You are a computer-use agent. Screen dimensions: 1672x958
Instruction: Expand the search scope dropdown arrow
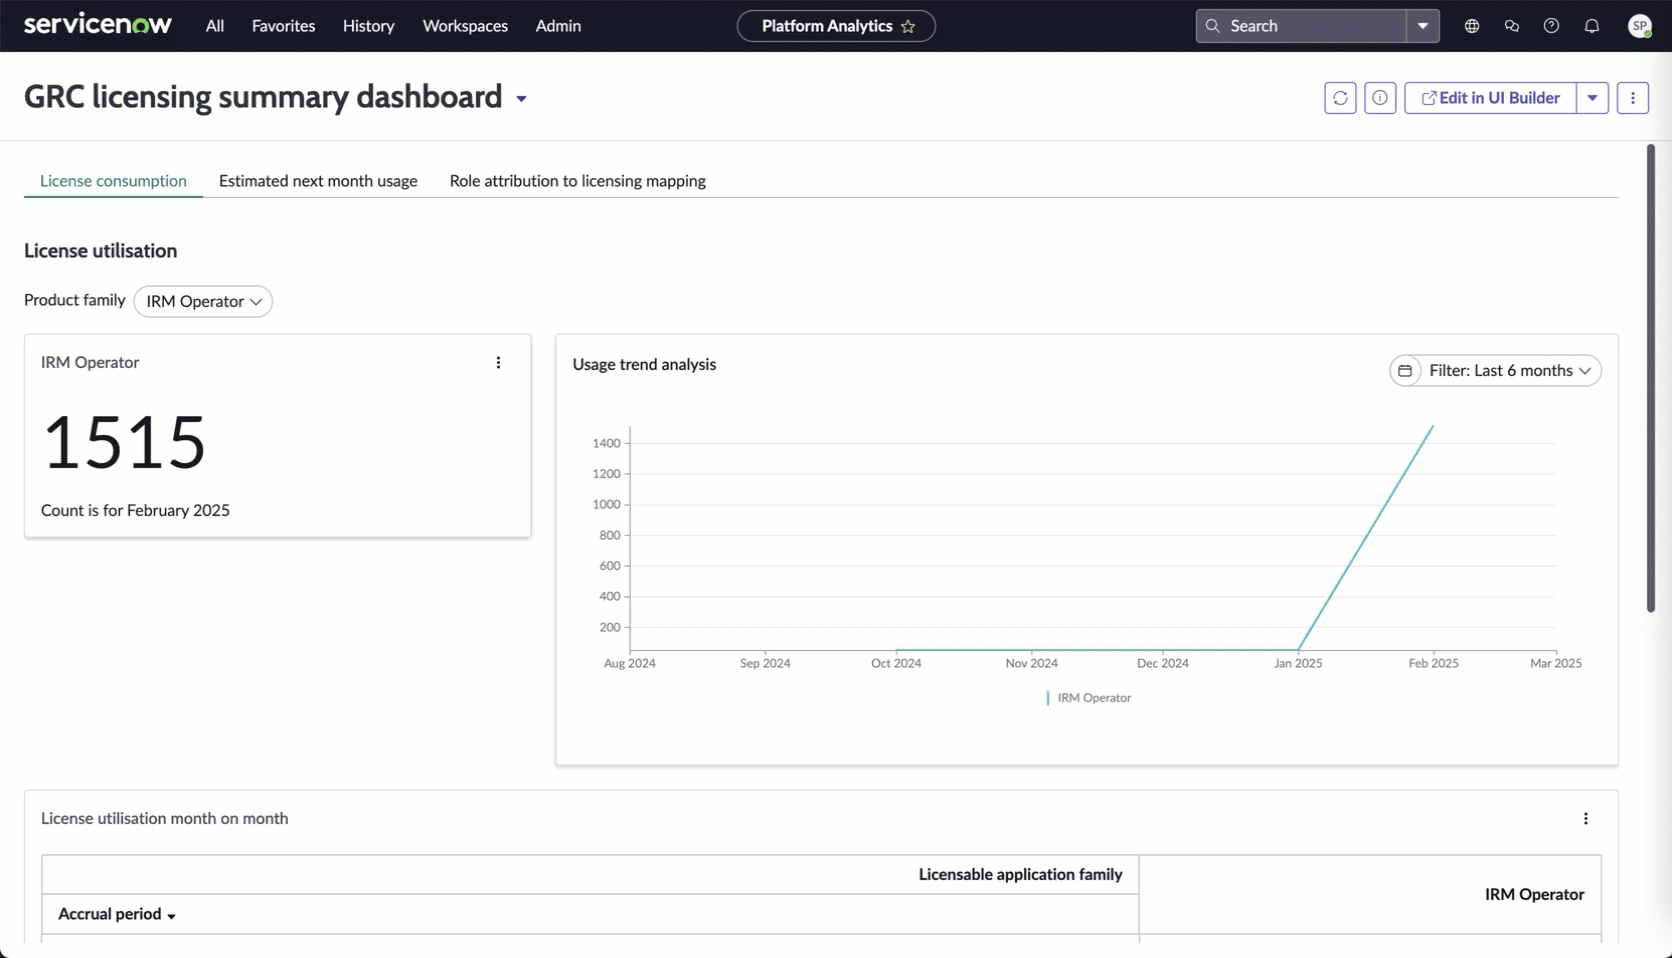pyautogui.click(x=1423, y=26)
